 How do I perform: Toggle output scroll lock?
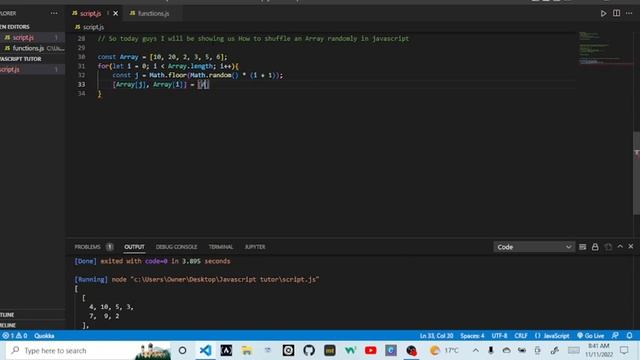[x=595, y=247]
